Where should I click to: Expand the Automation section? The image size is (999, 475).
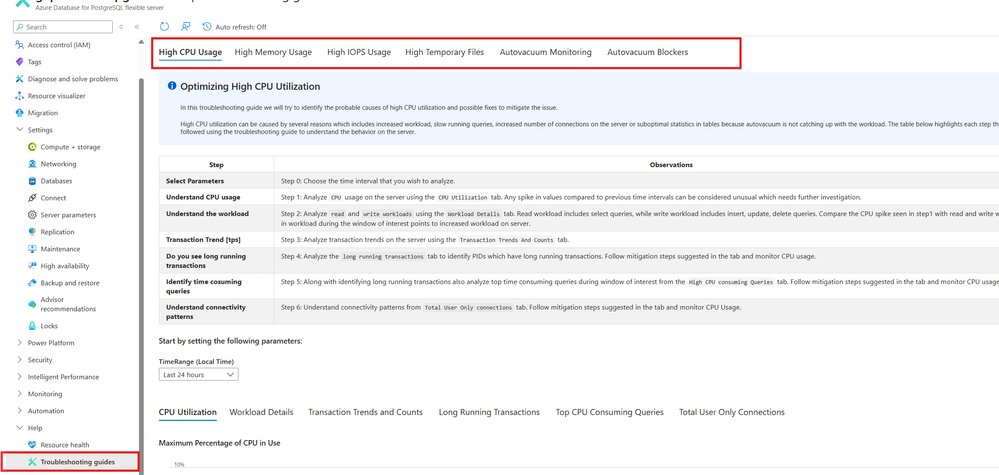coord(19,411)
